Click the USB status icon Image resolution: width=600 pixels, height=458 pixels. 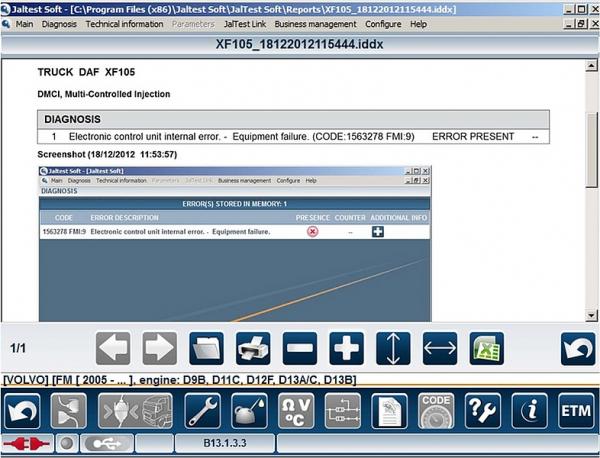coord(107,444)
